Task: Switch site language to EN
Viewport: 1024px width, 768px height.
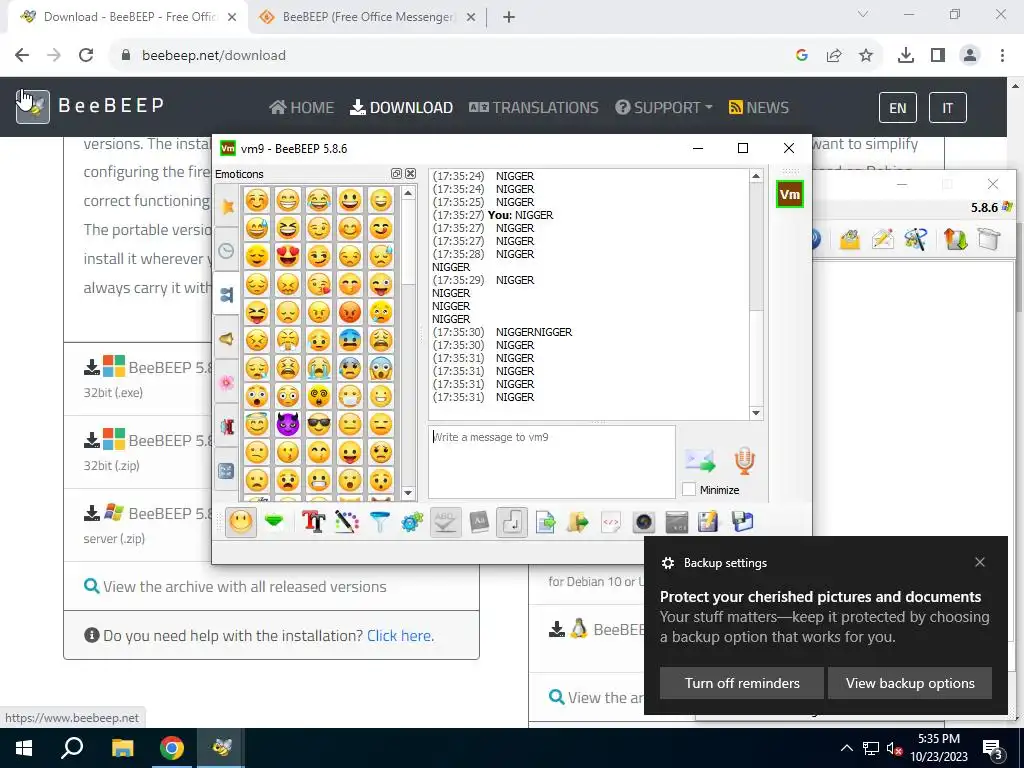Action: (x=898, y=108)
